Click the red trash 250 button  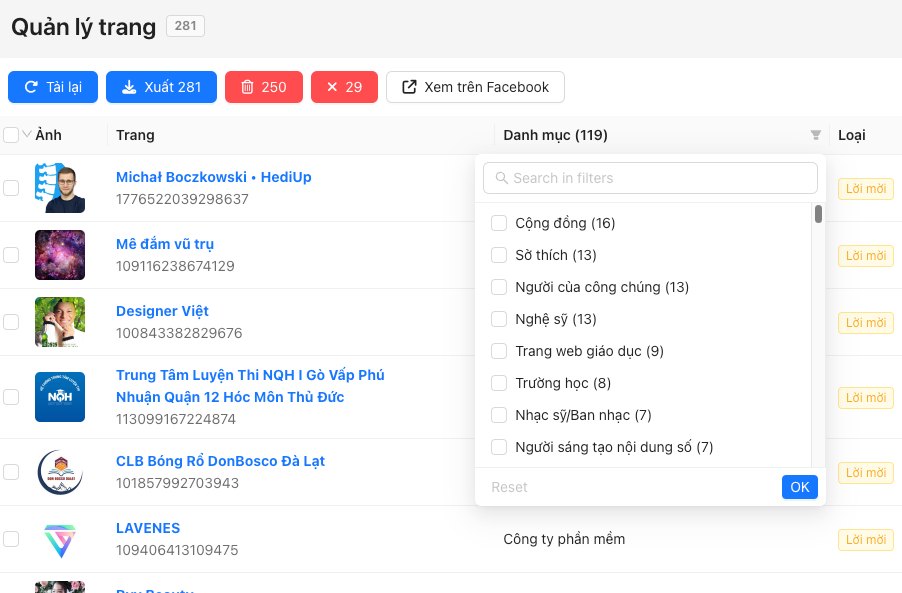pyautogui.click(x=263, y=87)
